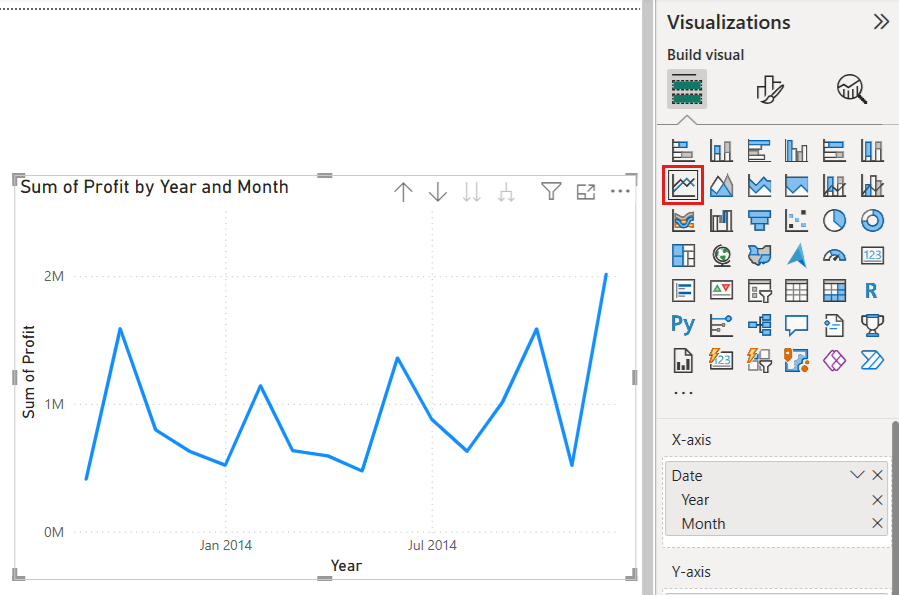Select the Area chart visual

point(721,186)
